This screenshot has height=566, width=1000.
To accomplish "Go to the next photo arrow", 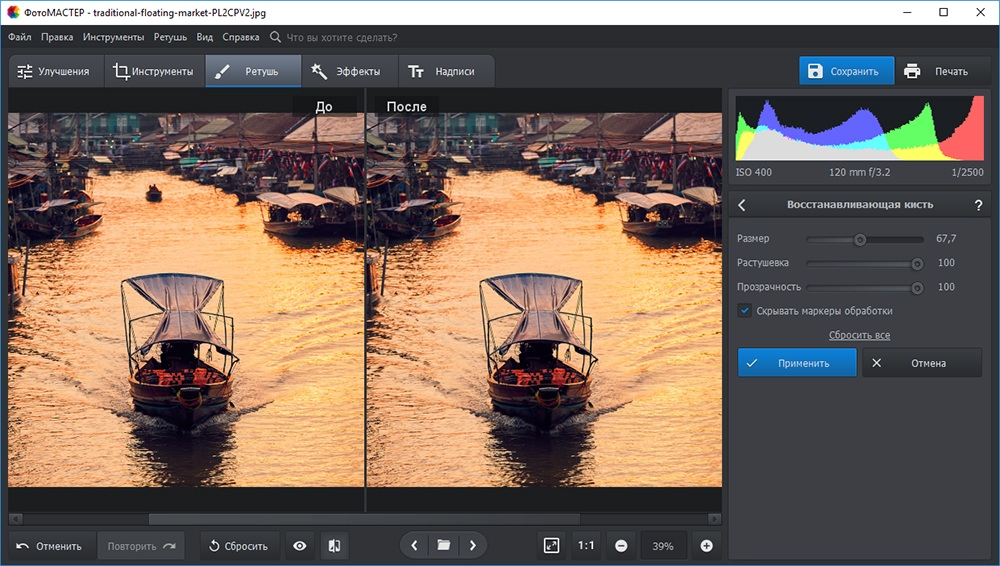I will (473, 545).
